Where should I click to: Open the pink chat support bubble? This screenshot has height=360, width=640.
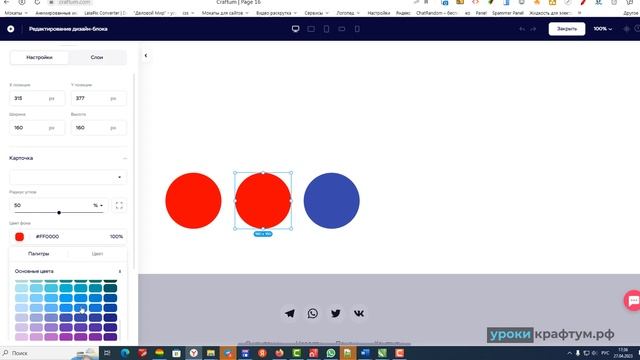(x=633, y=301)
